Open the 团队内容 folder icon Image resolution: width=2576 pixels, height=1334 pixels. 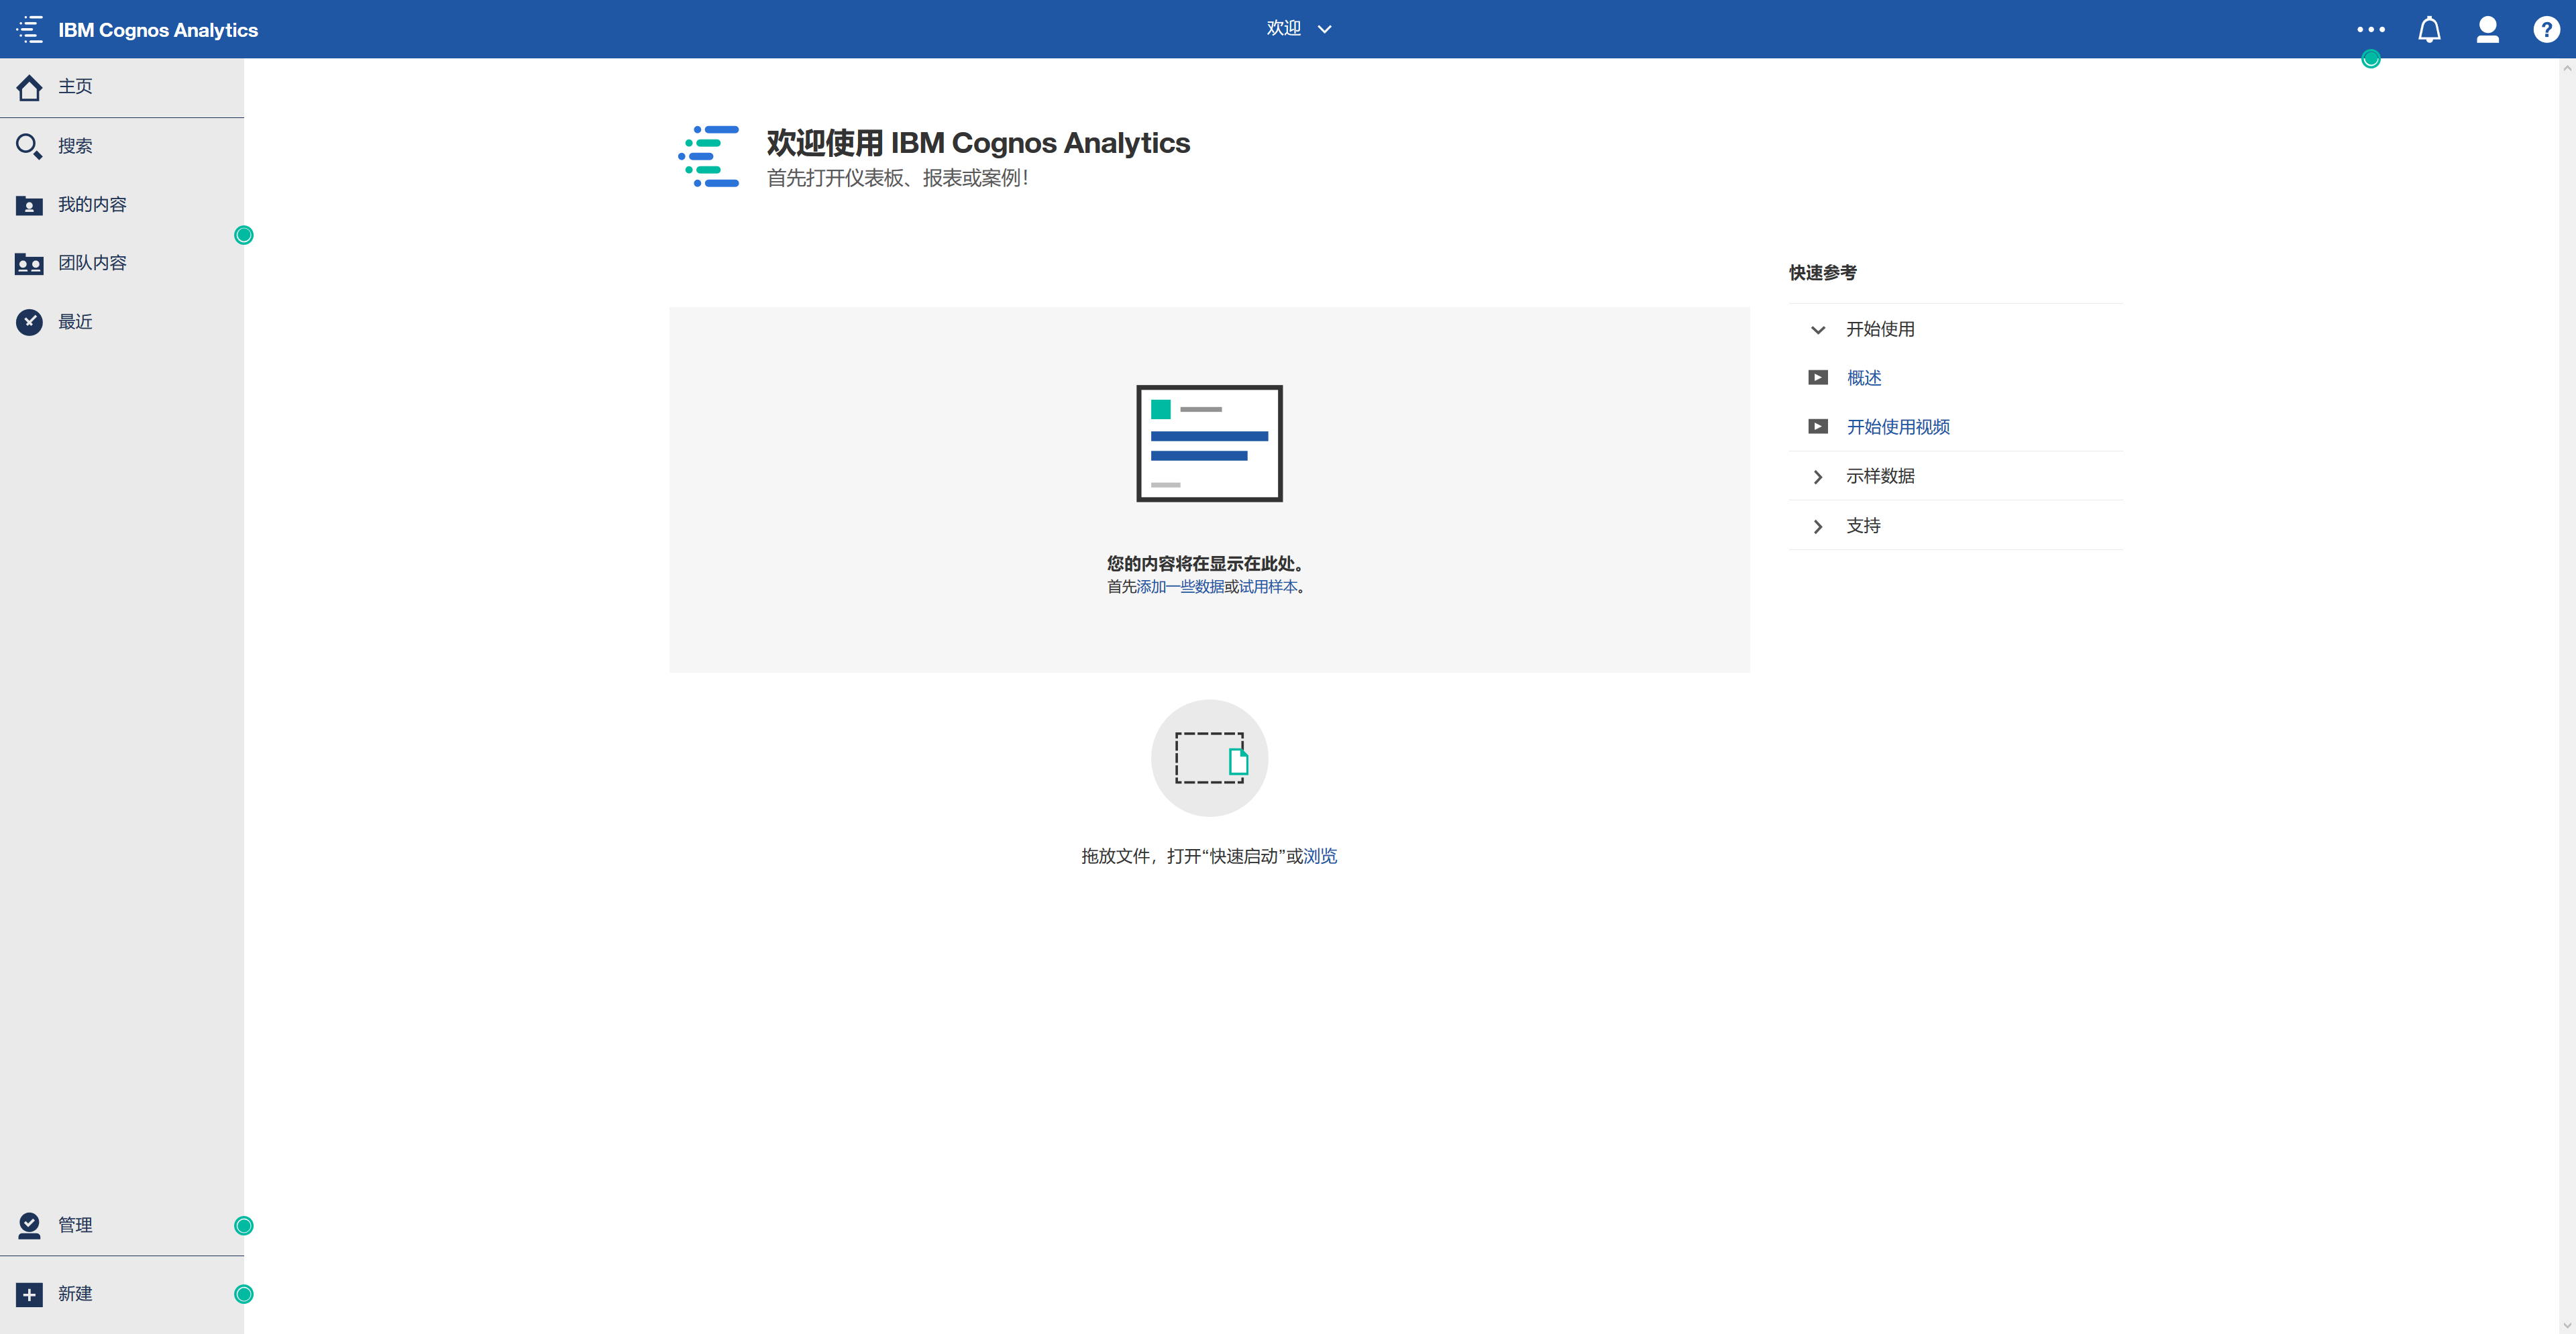pos(29,264)
